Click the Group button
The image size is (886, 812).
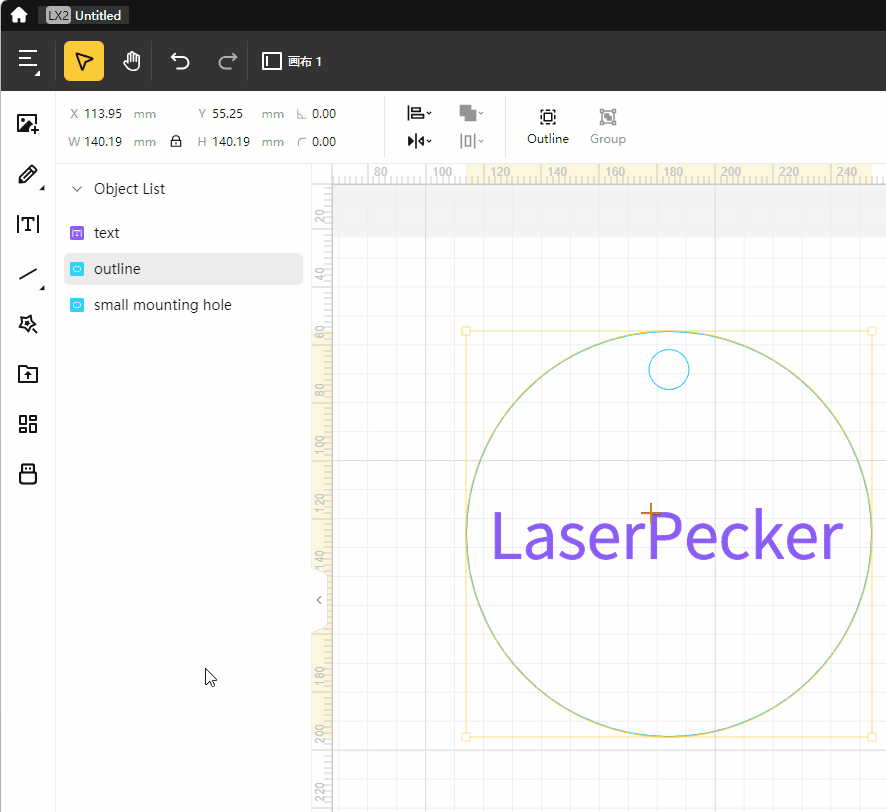click(x=607, y=127)
